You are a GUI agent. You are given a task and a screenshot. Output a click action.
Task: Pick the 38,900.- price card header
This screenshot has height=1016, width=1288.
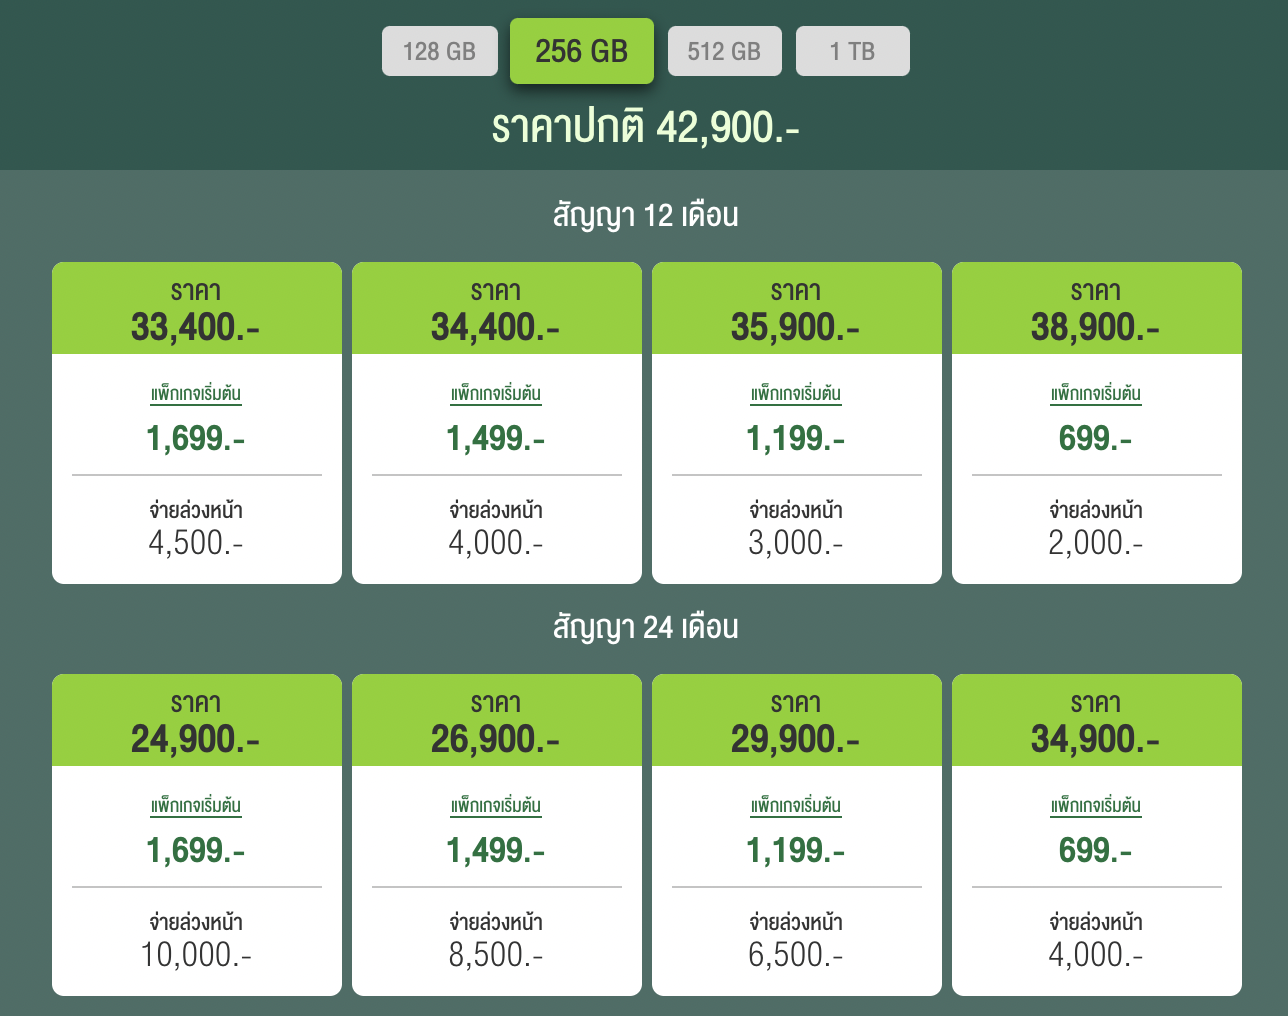point(1096,309)
